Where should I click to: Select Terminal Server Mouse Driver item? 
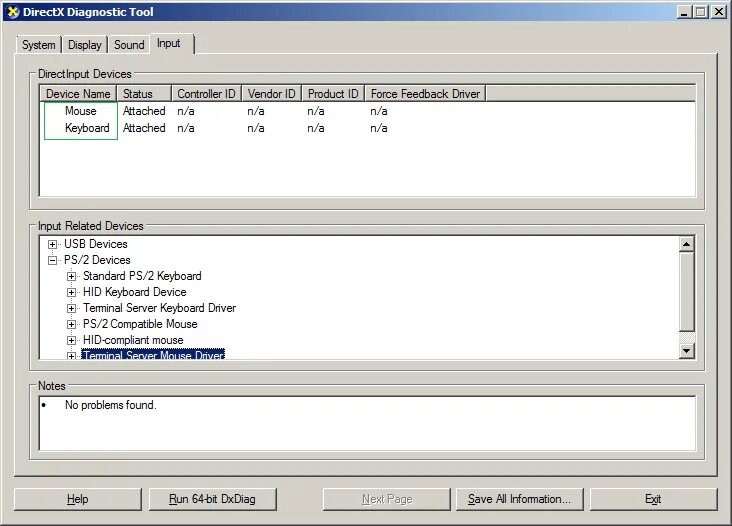[153, 354]
